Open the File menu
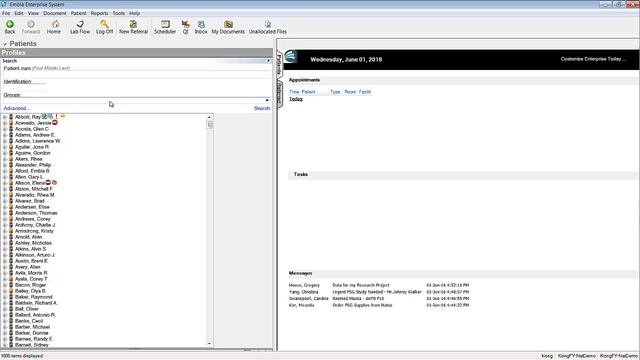This screenshot has width=640, height=360. (x=6, y=13)
